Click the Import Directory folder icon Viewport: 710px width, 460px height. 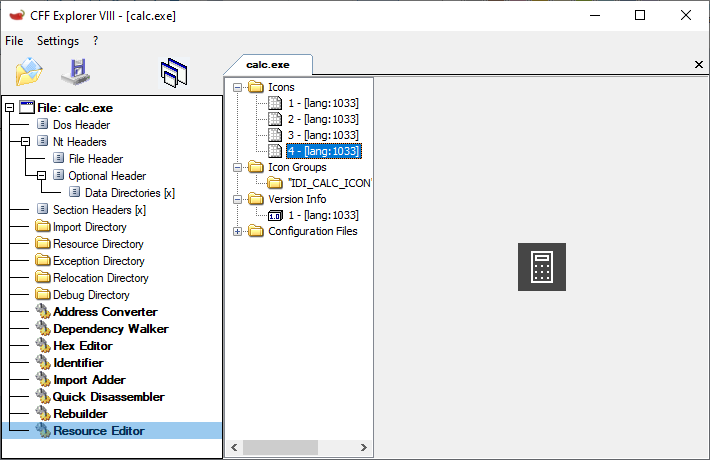[x=43, y=226]
